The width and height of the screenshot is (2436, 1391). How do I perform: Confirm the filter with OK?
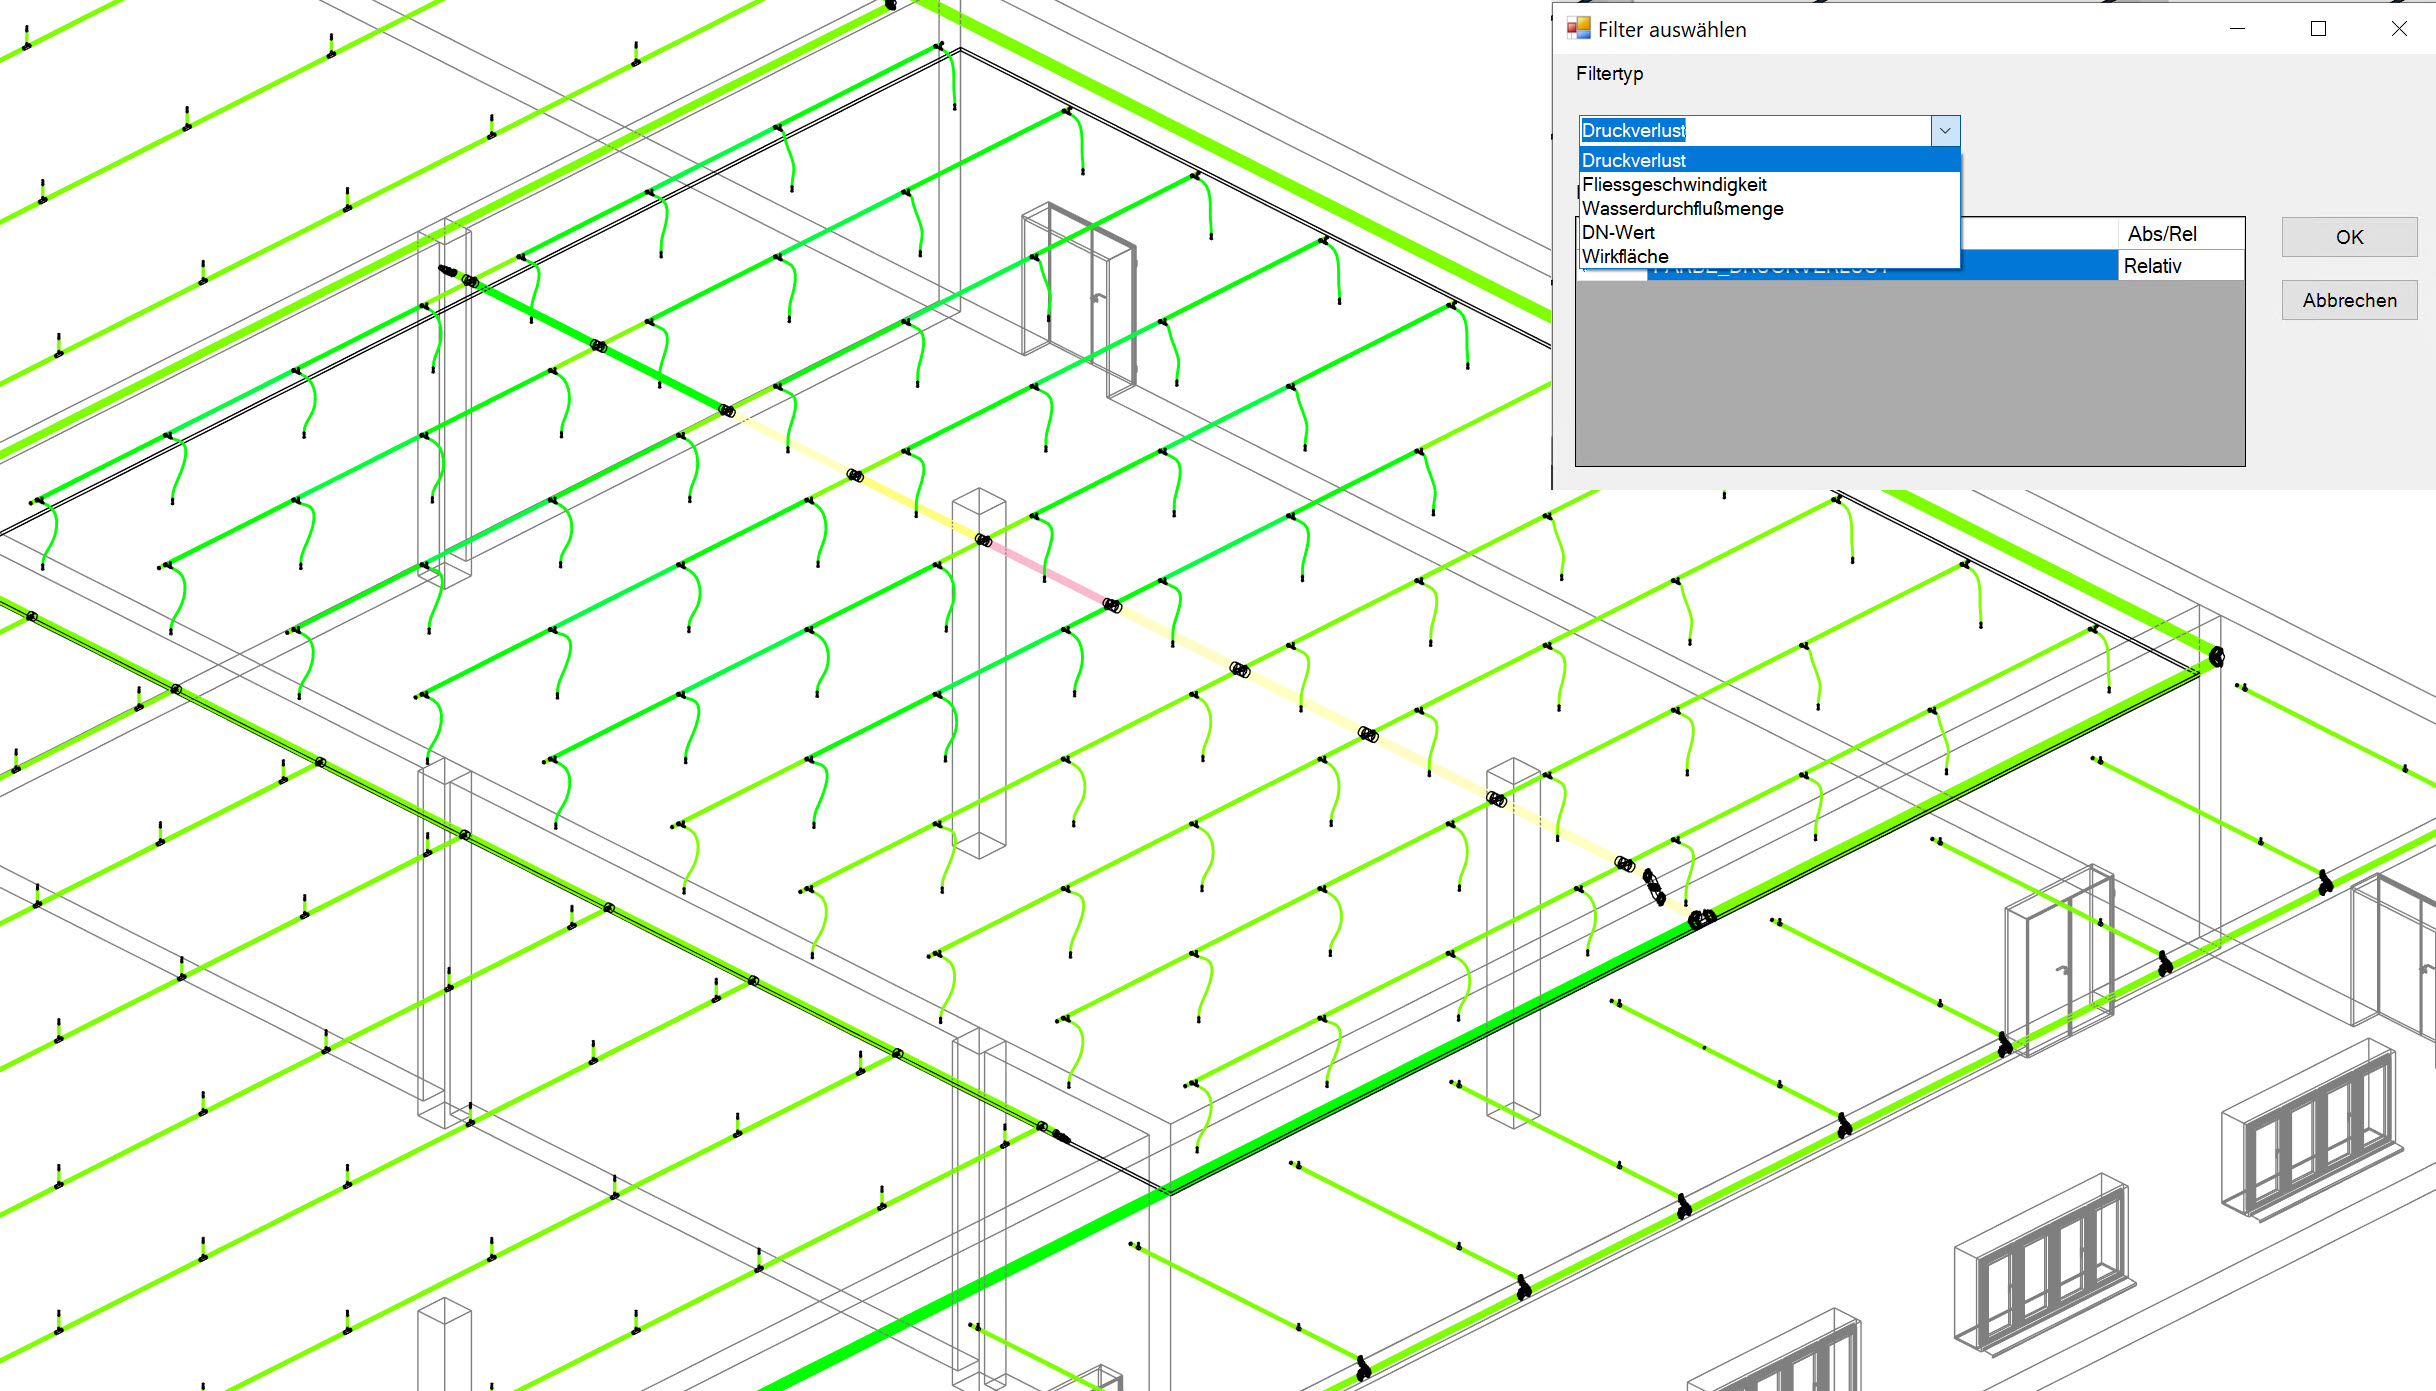2349,237
